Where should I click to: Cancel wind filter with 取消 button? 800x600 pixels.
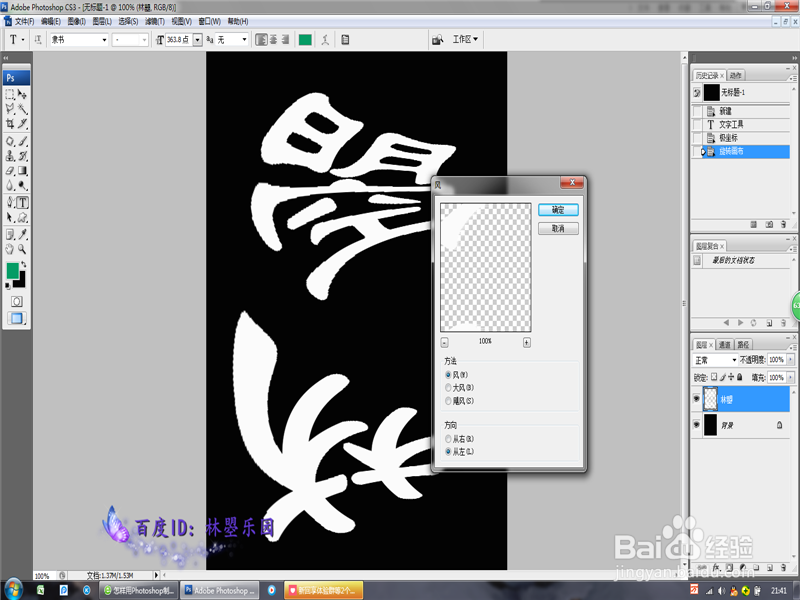point(558,229)
